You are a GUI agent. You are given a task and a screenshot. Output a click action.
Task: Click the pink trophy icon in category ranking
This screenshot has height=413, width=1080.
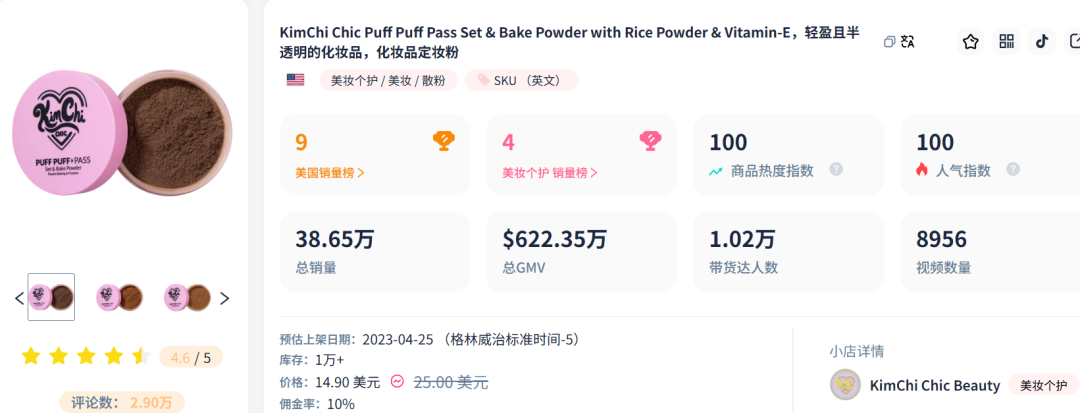tap(650, 141)
